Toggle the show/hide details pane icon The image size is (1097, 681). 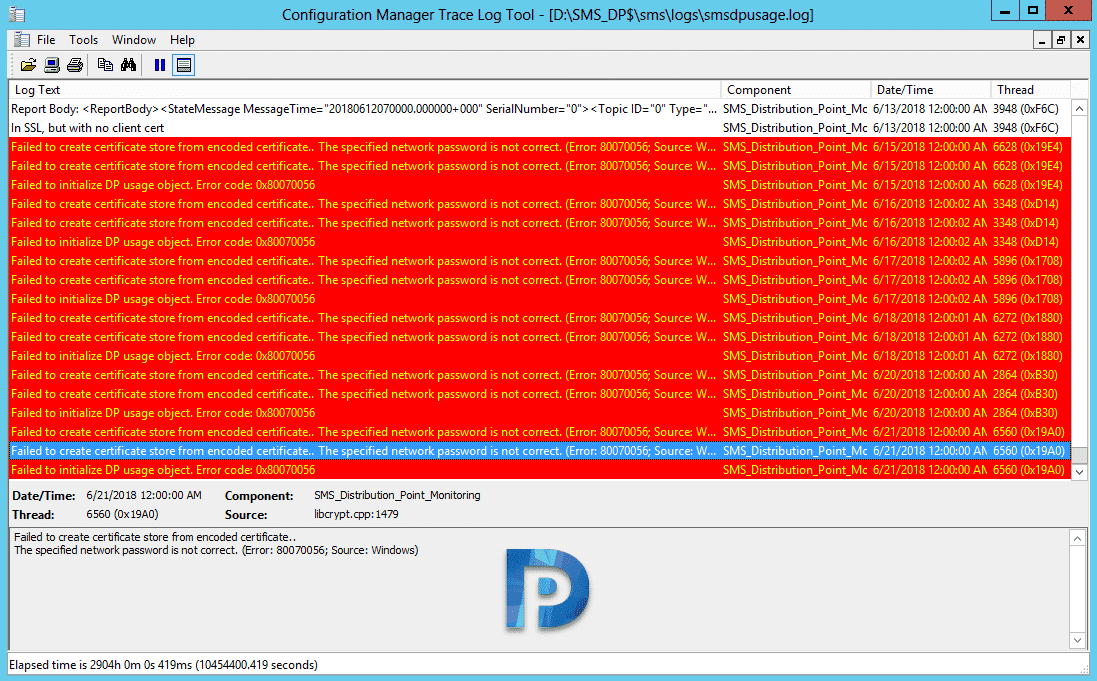pyautogui.click(x=183, y=65)
